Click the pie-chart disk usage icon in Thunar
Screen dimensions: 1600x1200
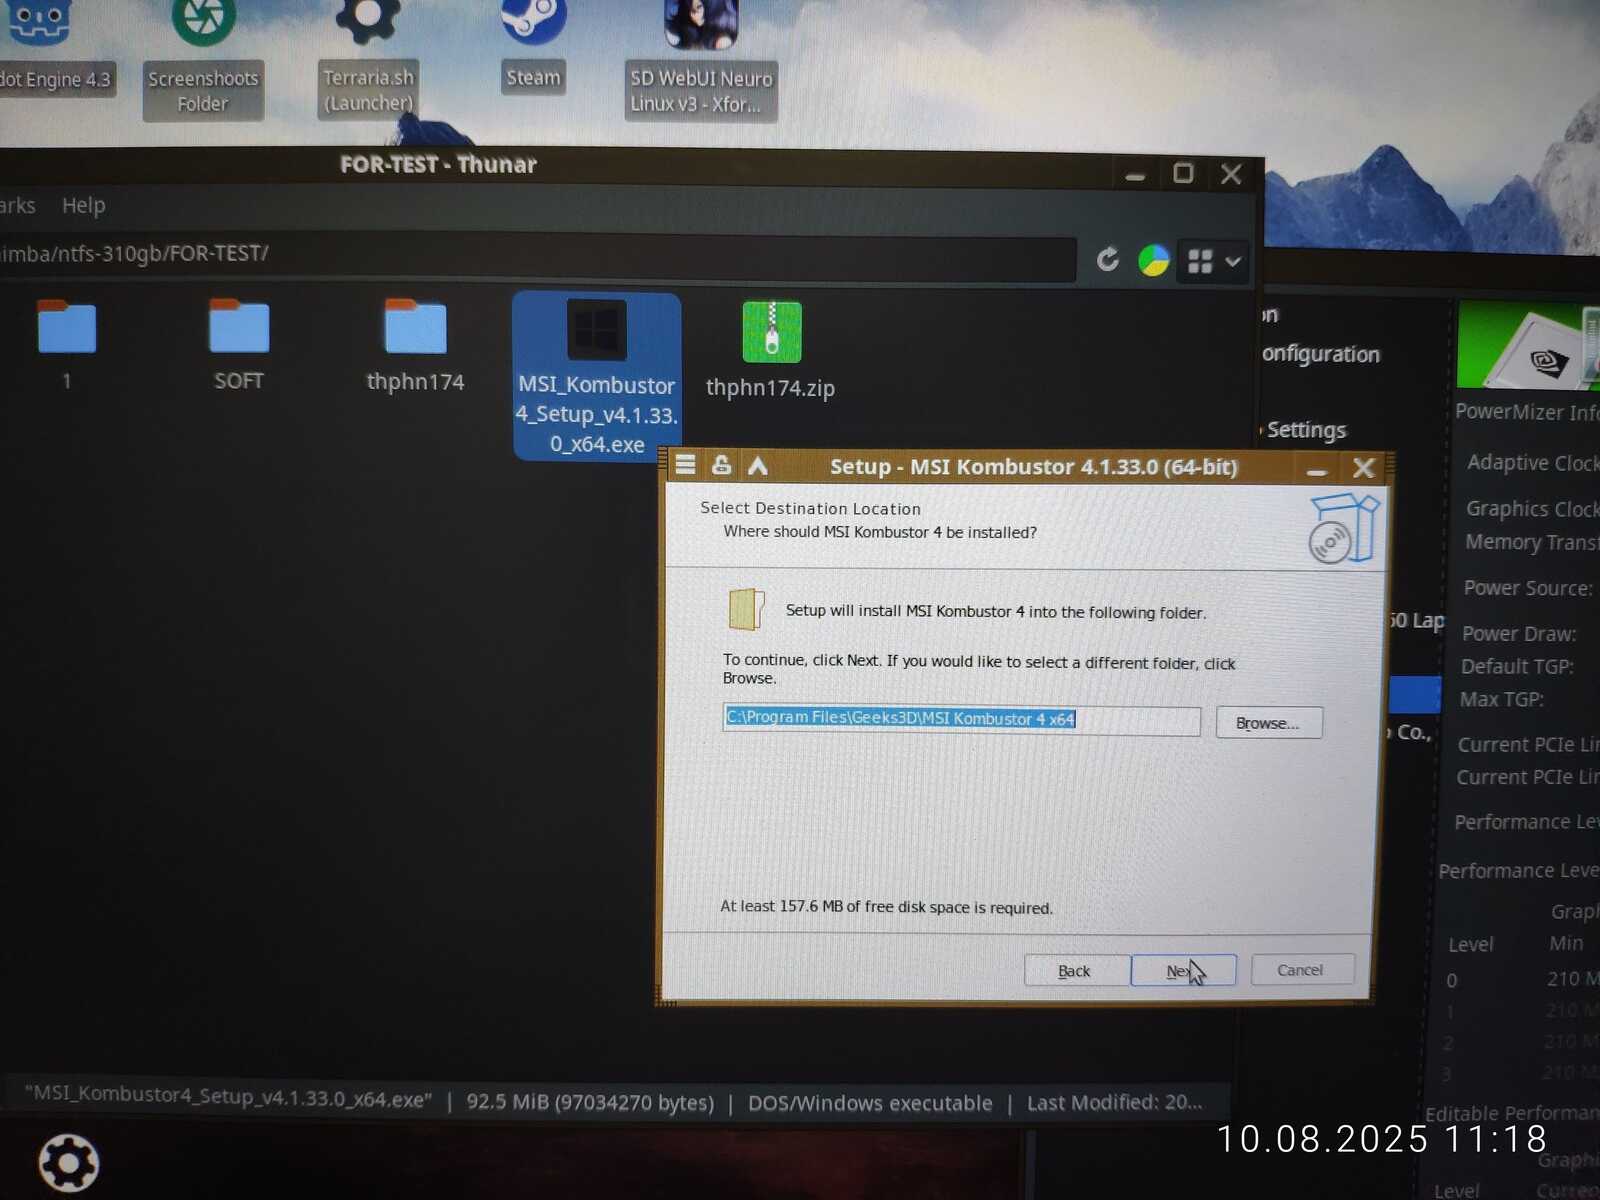(x=1153, y=261)
